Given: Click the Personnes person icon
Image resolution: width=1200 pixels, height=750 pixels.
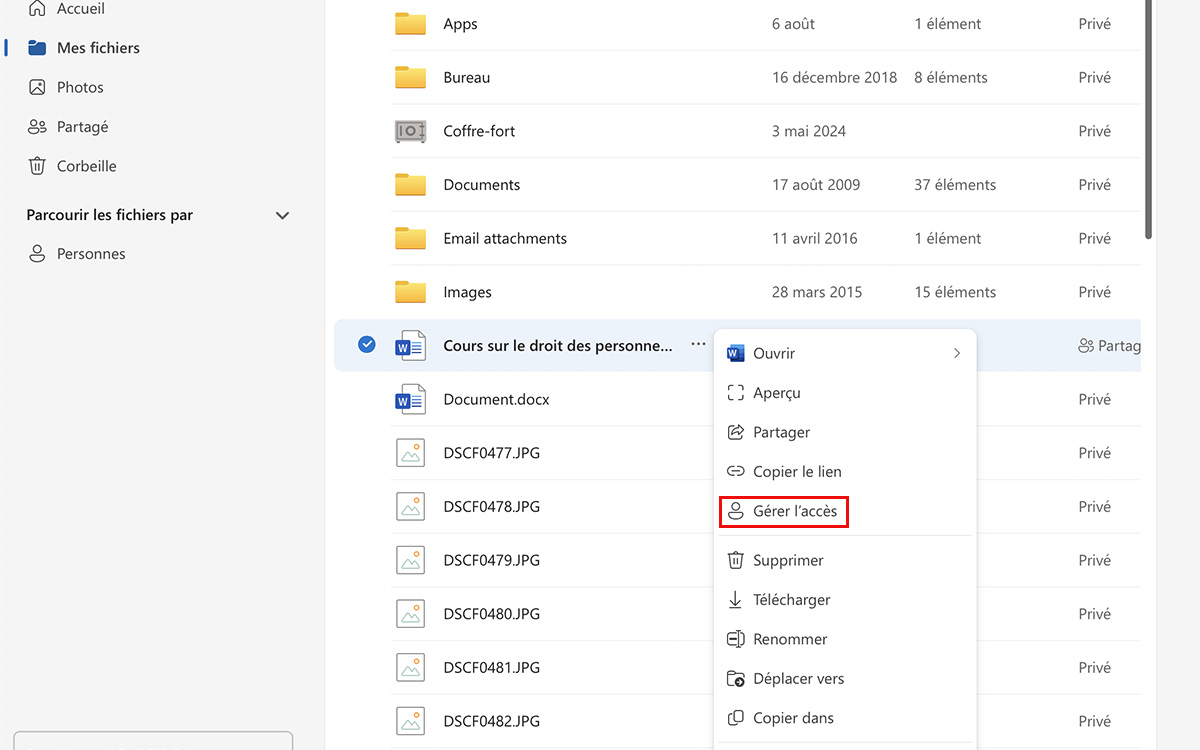Looking at the screenshot, I should point(37,254).
